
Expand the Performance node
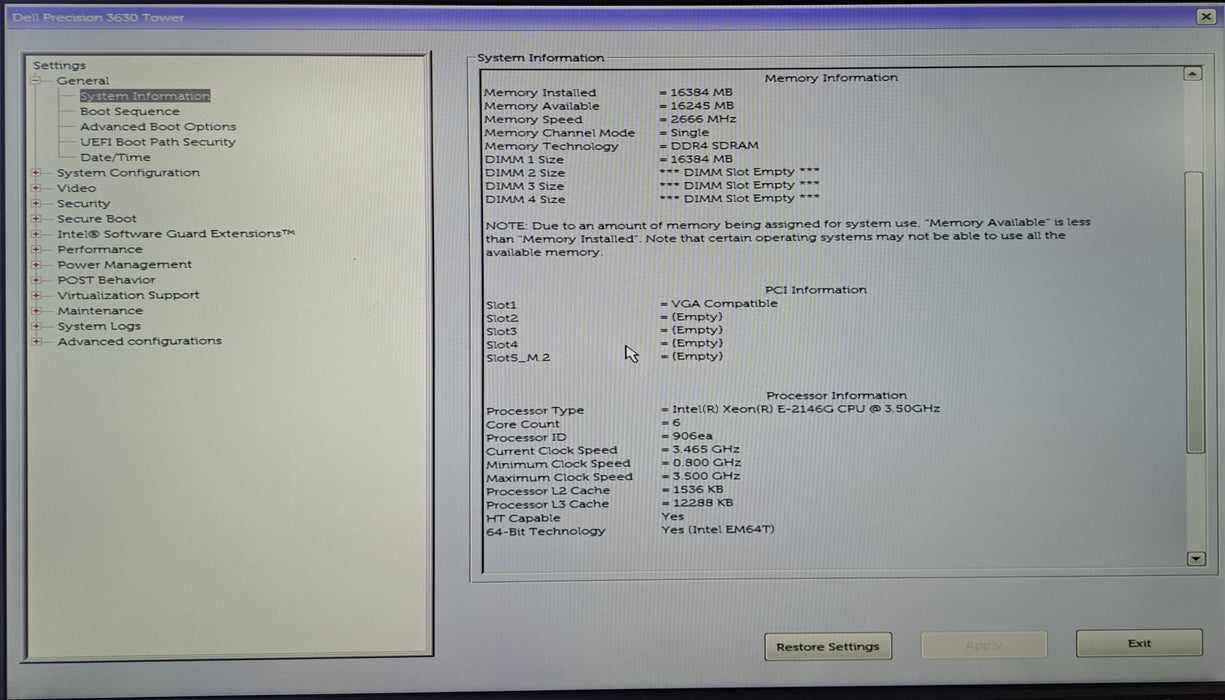coord(36,249)
